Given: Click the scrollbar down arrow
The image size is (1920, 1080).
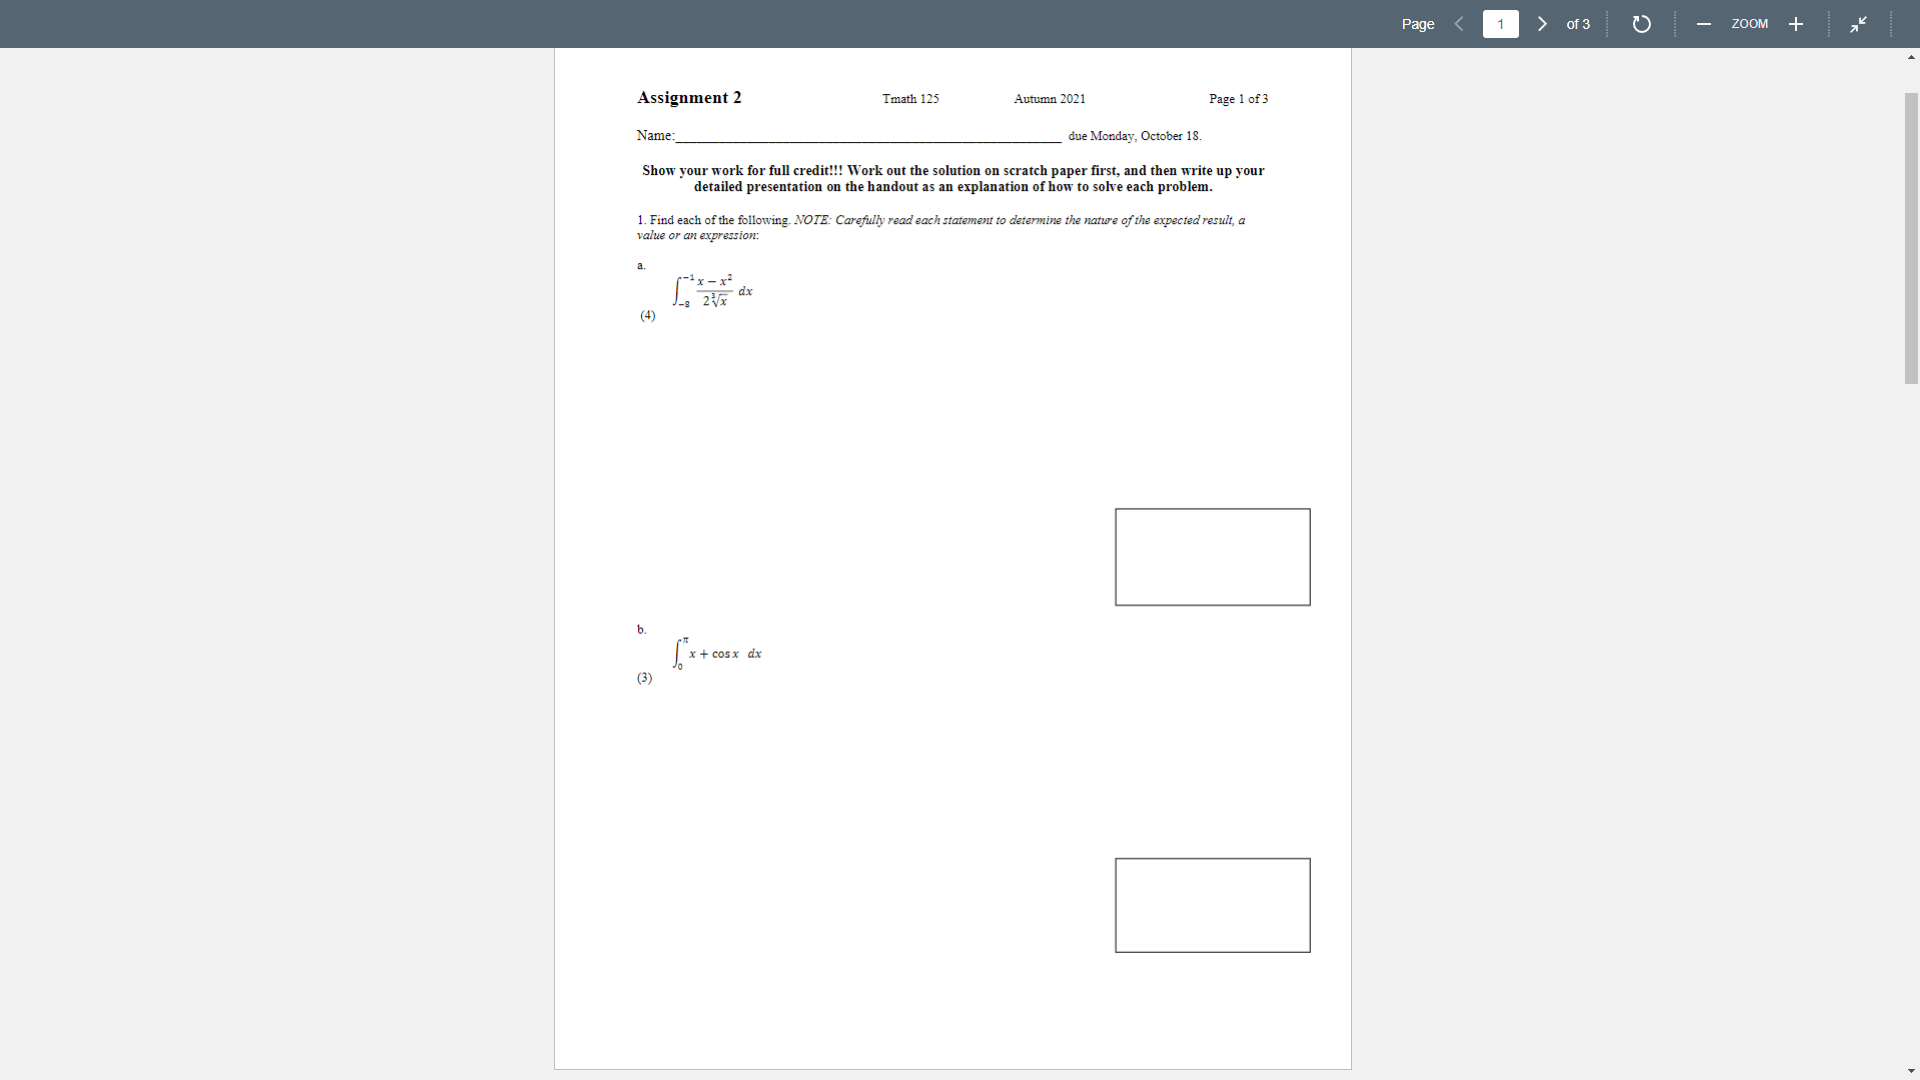Looking at the screenshot, I should pyautogui.click(x=1911, y=1070).
